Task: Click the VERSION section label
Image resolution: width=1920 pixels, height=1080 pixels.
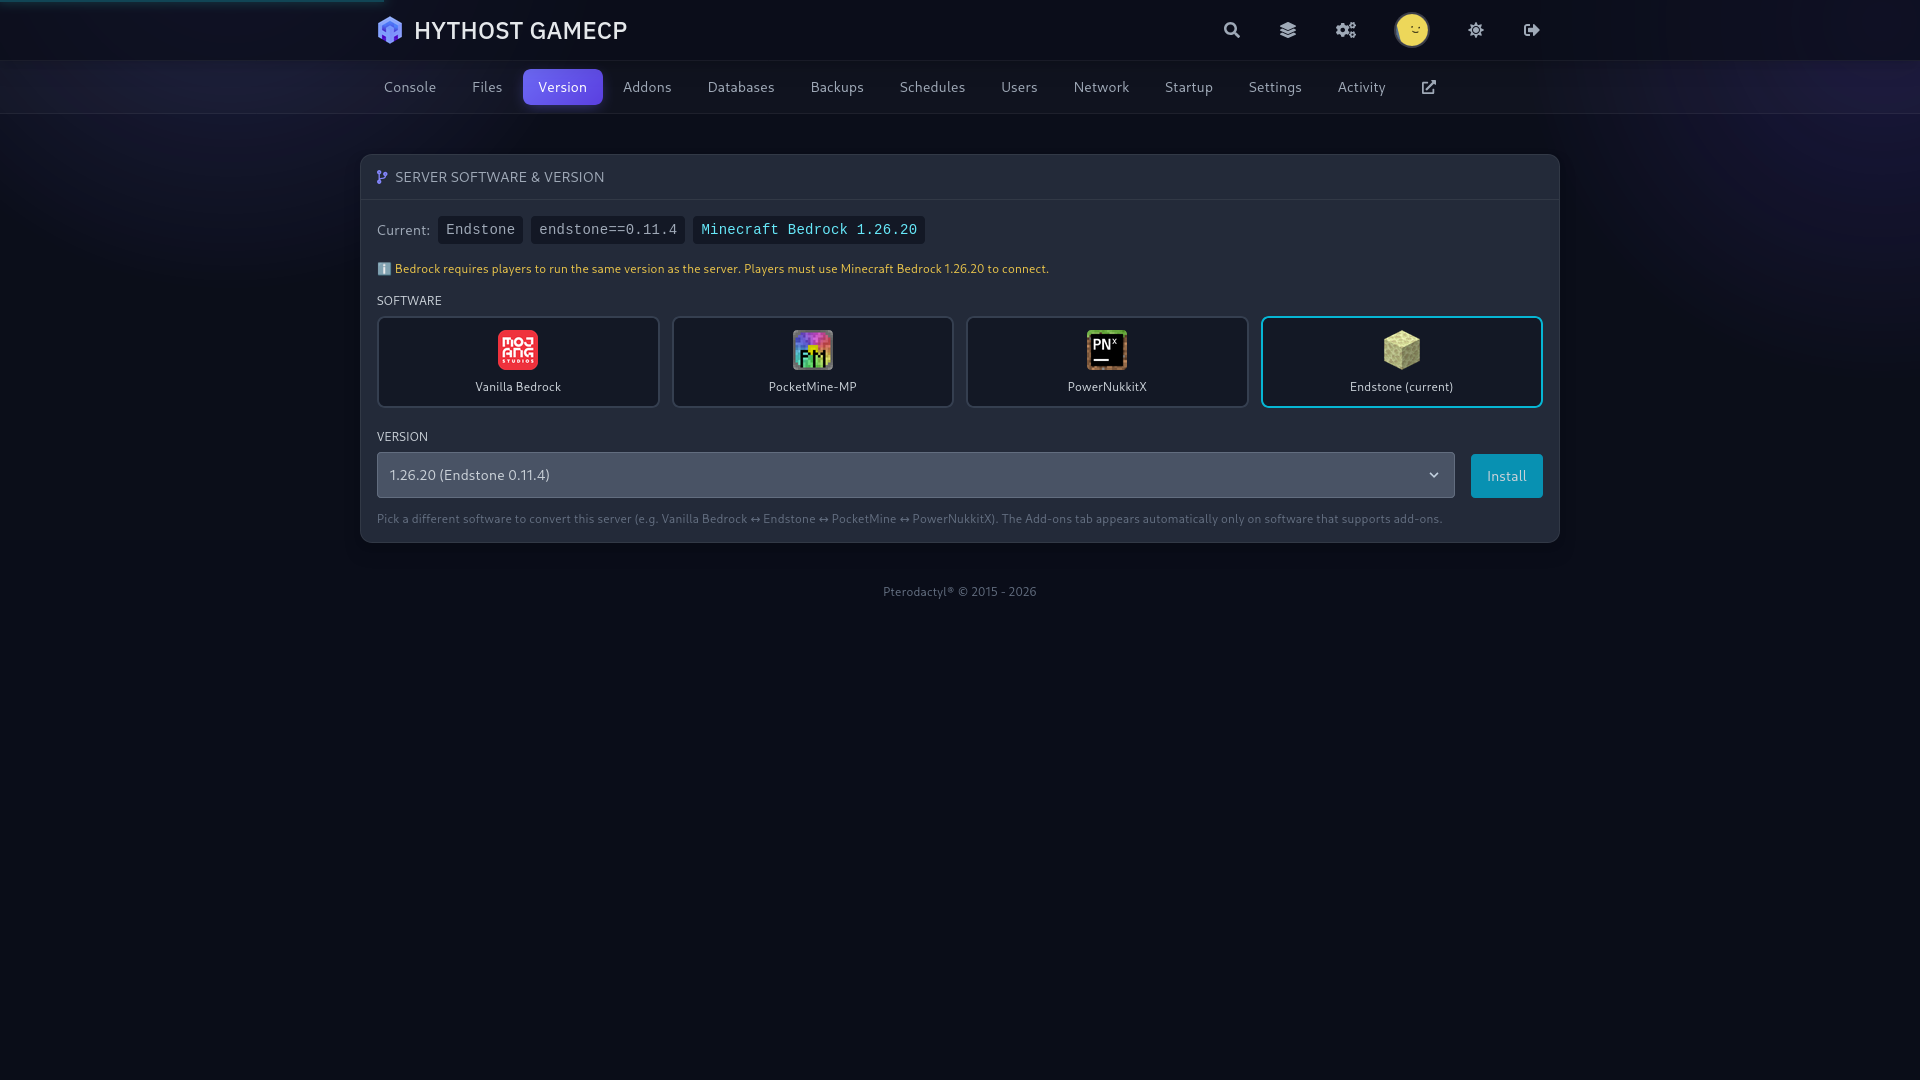Action: [402, 437]
